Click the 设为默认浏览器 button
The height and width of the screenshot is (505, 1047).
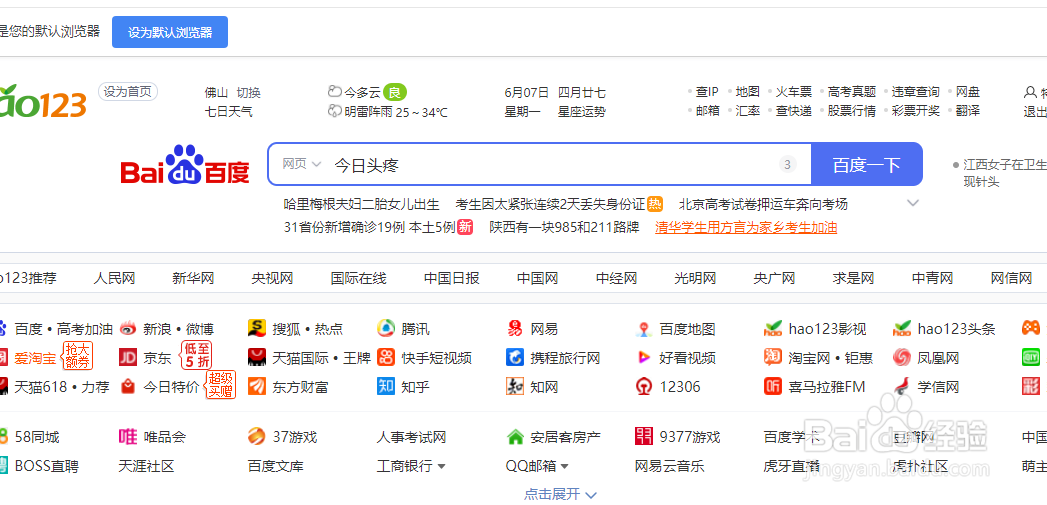pos(170,32)
